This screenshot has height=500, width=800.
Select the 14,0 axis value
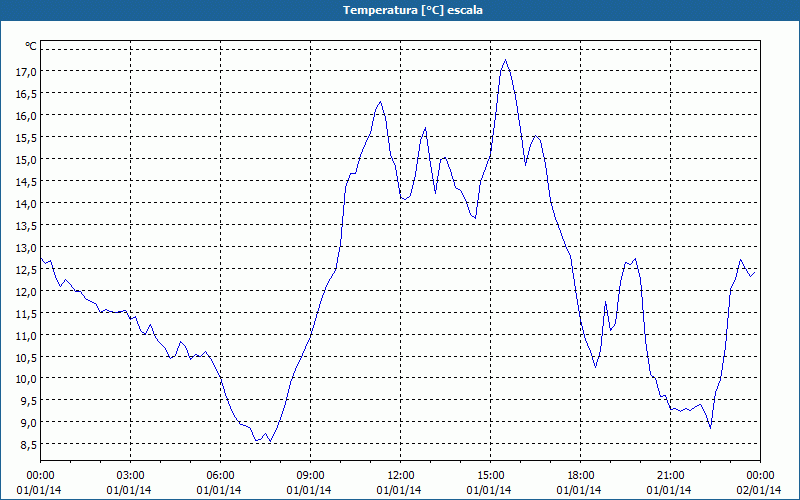click(x=26, y=204)
